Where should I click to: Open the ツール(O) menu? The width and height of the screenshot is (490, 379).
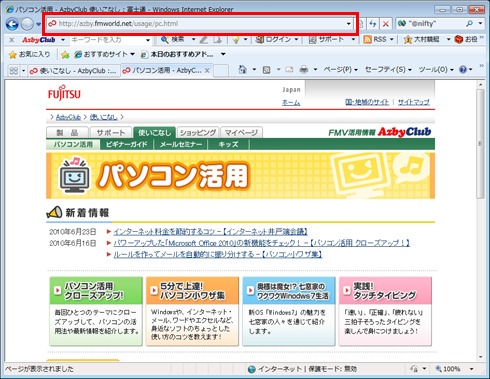(436, 69)
